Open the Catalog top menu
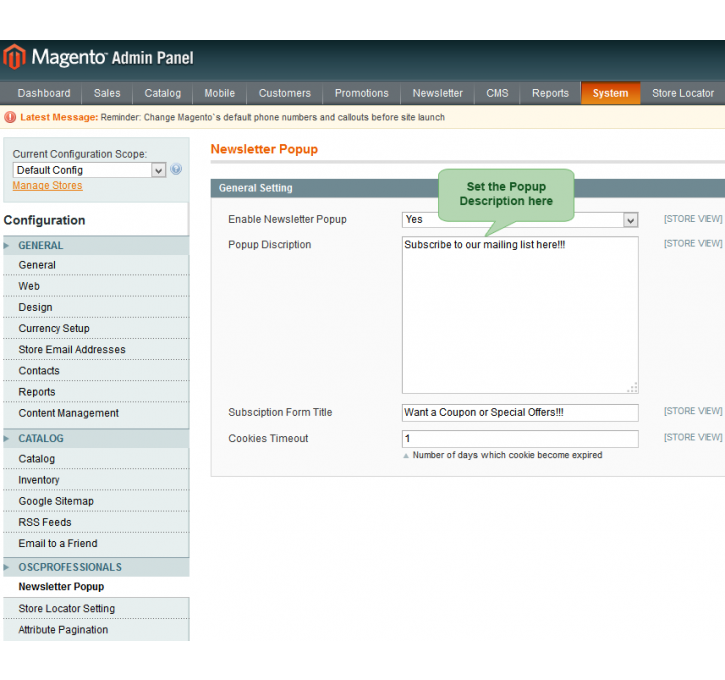This screenshot has height=680, width=725. pos(162,93)
